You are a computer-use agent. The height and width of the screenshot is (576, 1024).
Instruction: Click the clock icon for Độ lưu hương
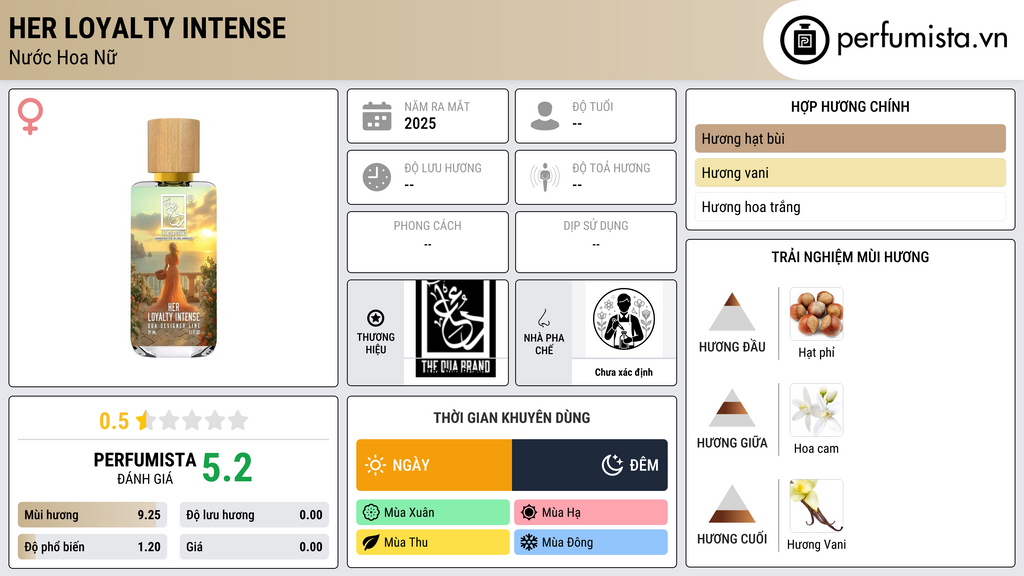(377, 177)
